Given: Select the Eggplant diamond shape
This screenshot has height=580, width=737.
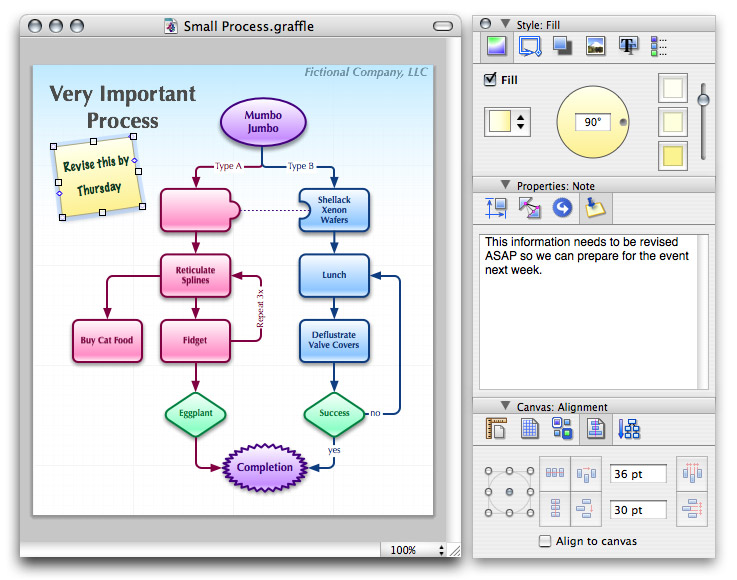Looking at the screenshot, I should point(196,414).
